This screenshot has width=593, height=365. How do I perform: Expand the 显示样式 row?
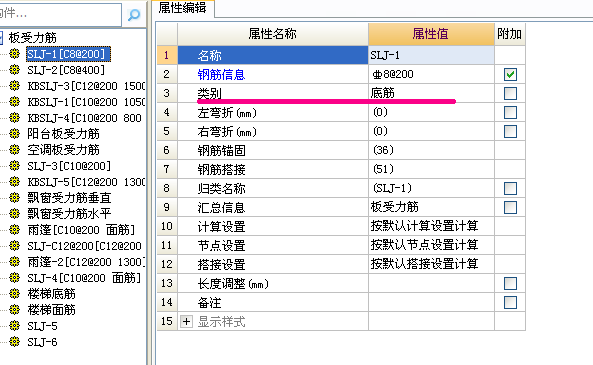click(186, 322)
